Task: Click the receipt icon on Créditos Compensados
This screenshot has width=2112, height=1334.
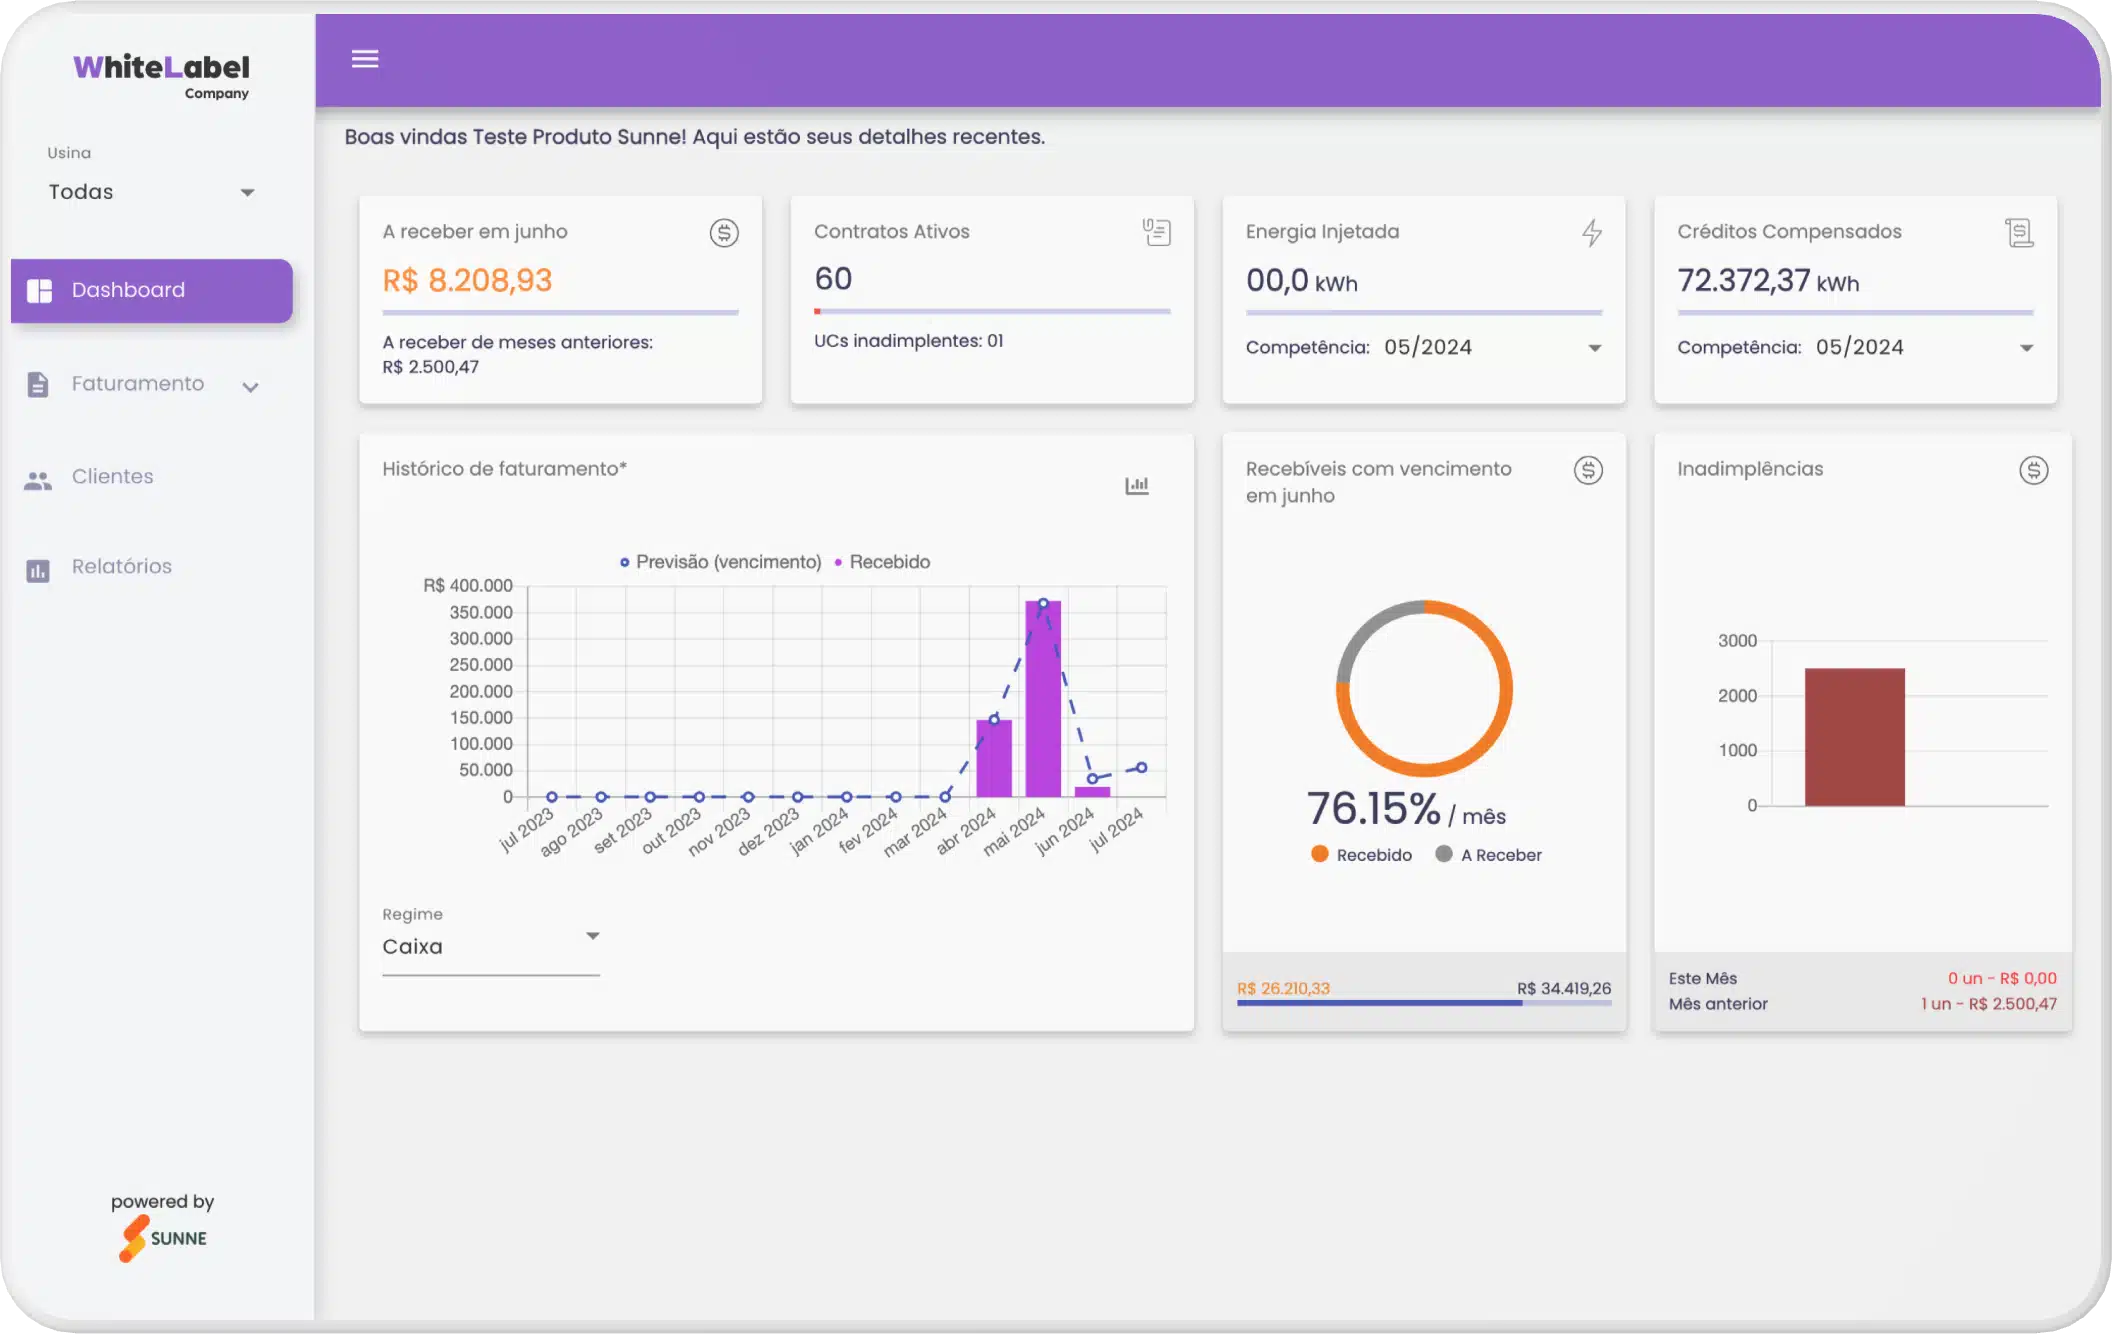Action: tap(2019, 233)
